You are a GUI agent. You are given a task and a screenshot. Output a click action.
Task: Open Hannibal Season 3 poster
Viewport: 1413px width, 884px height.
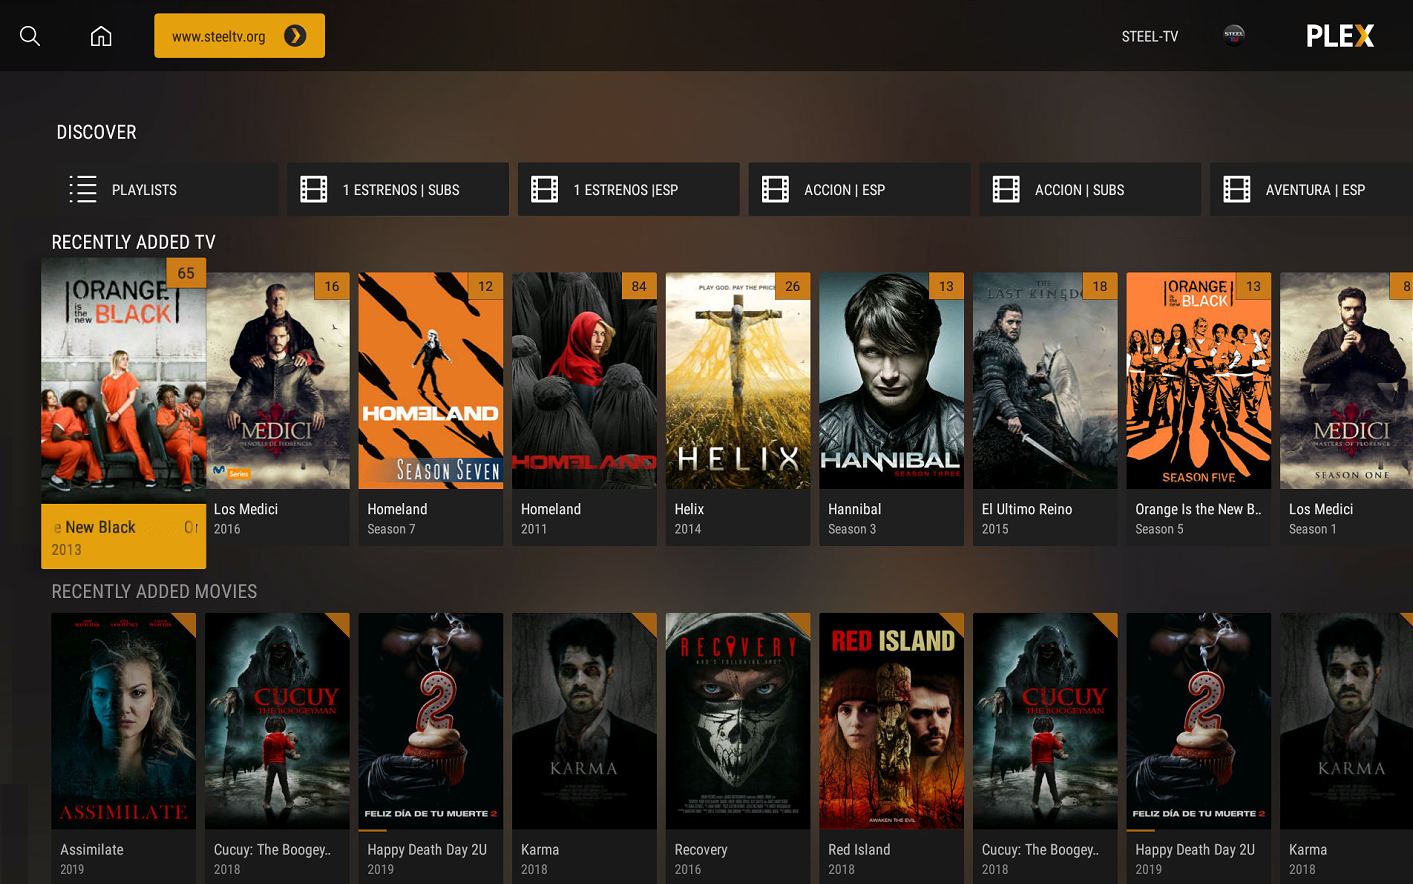pyautogui.click(x=892, y=380)
